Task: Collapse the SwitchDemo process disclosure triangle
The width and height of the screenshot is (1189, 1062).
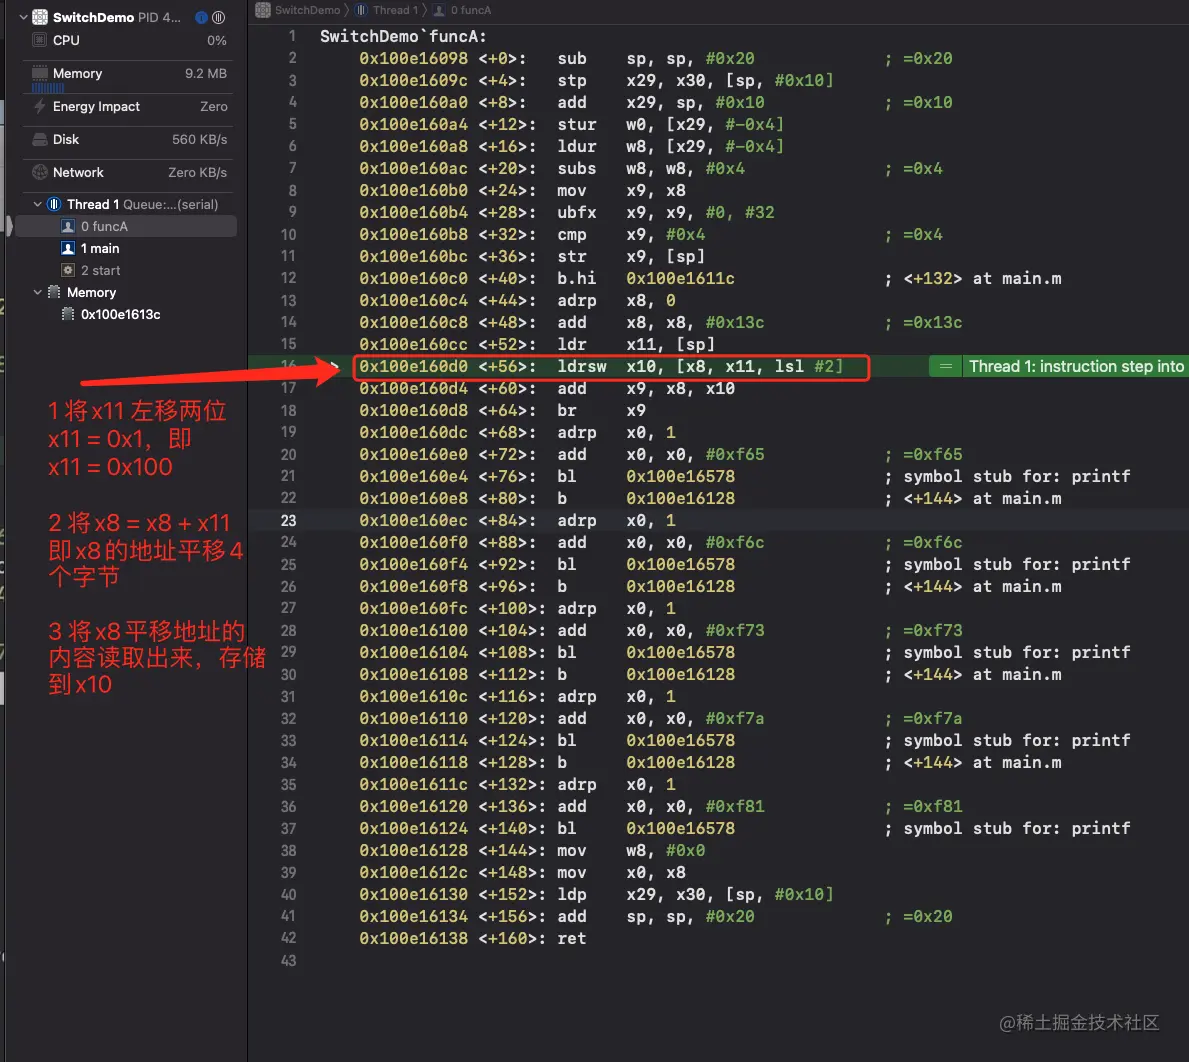Action: click(22, 17)
